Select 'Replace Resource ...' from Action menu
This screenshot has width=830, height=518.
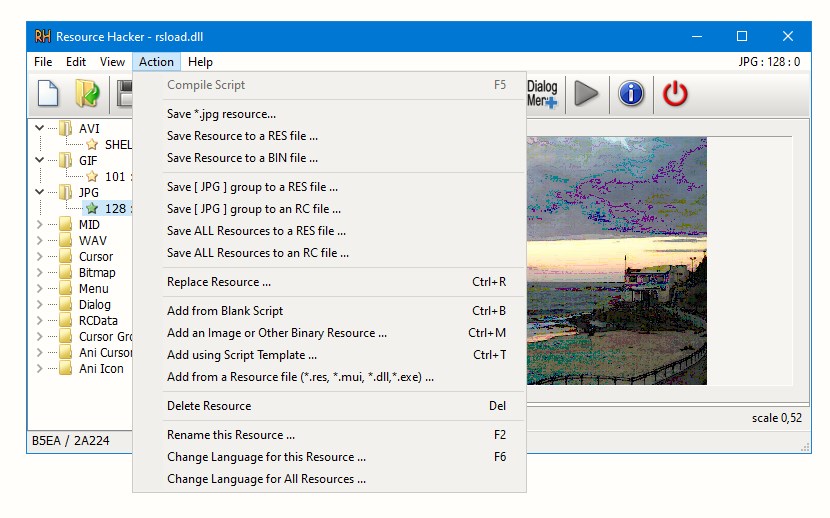pyautogui.click(x=219, y=282)
